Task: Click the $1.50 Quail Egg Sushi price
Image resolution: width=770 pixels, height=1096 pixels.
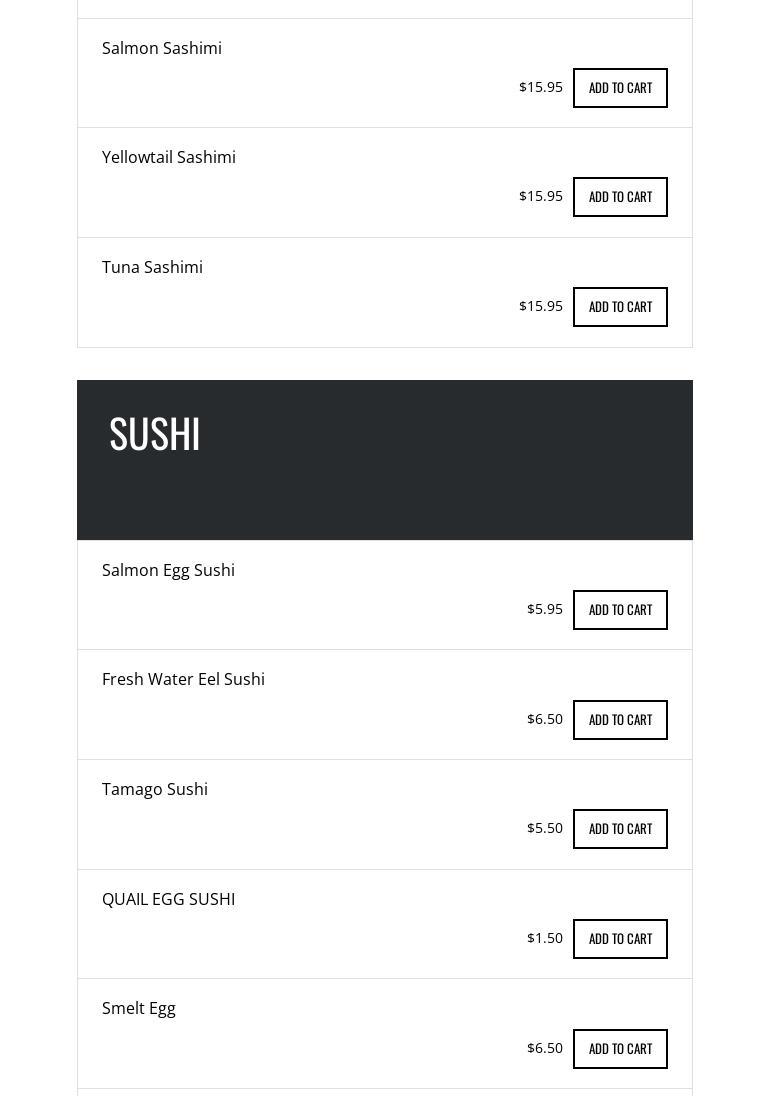Action: click(x=545, y=938)
